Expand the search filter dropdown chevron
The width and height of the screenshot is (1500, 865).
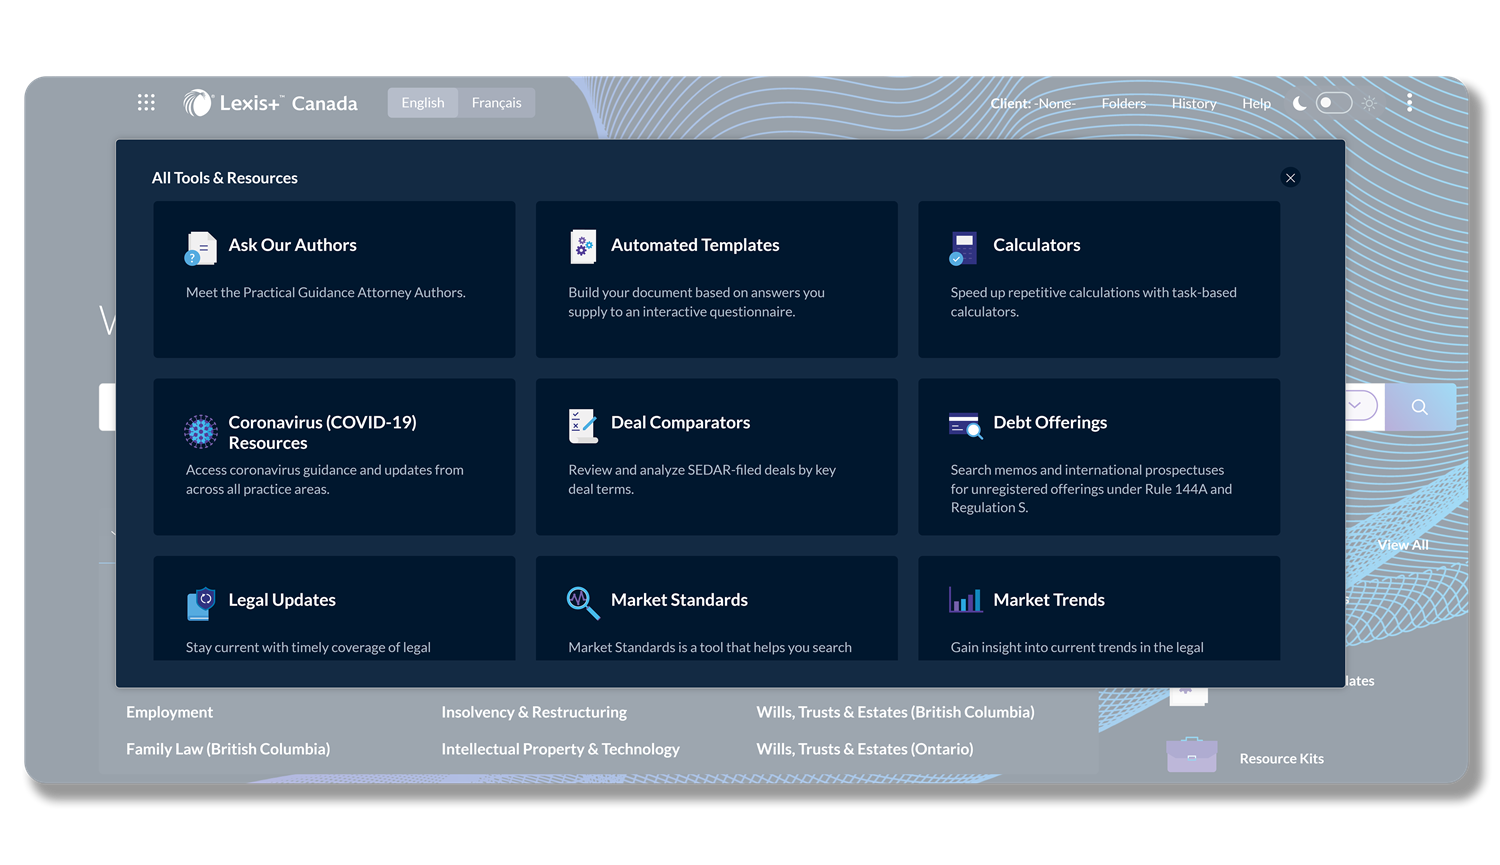1355,406
